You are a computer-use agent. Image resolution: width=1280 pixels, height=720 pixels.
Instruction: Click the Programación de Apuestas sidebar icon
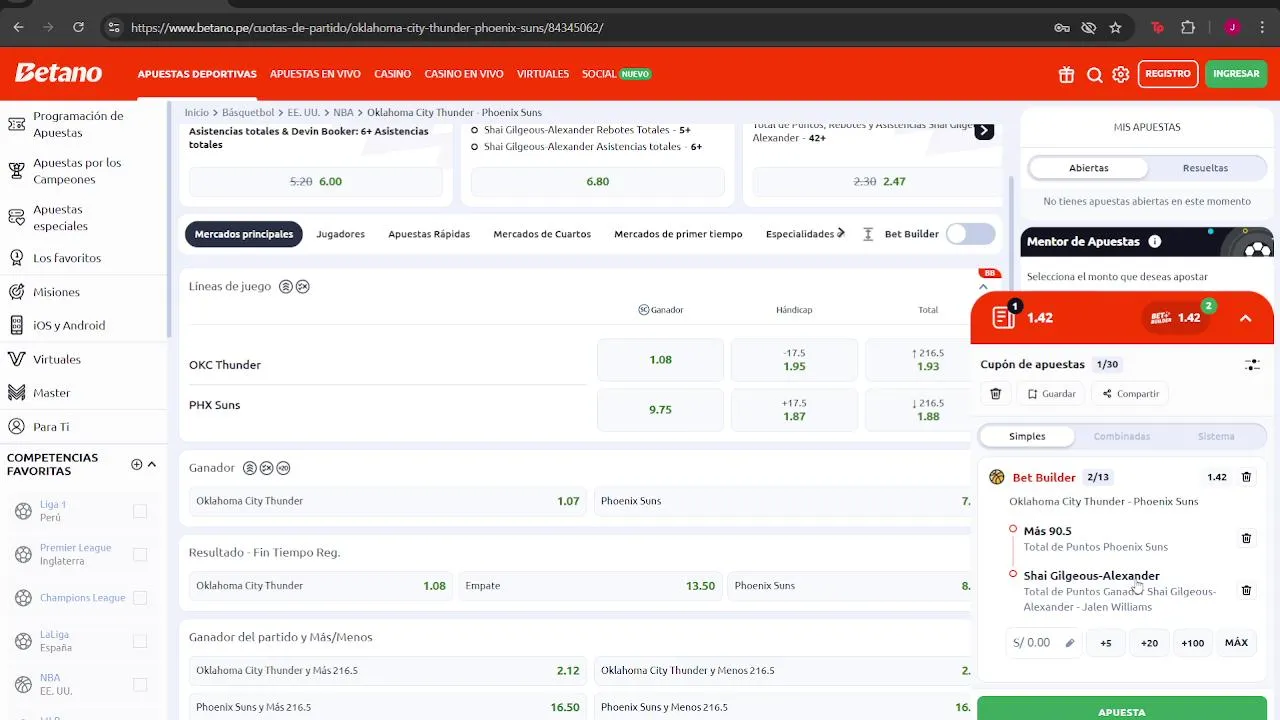coord(16,124)
